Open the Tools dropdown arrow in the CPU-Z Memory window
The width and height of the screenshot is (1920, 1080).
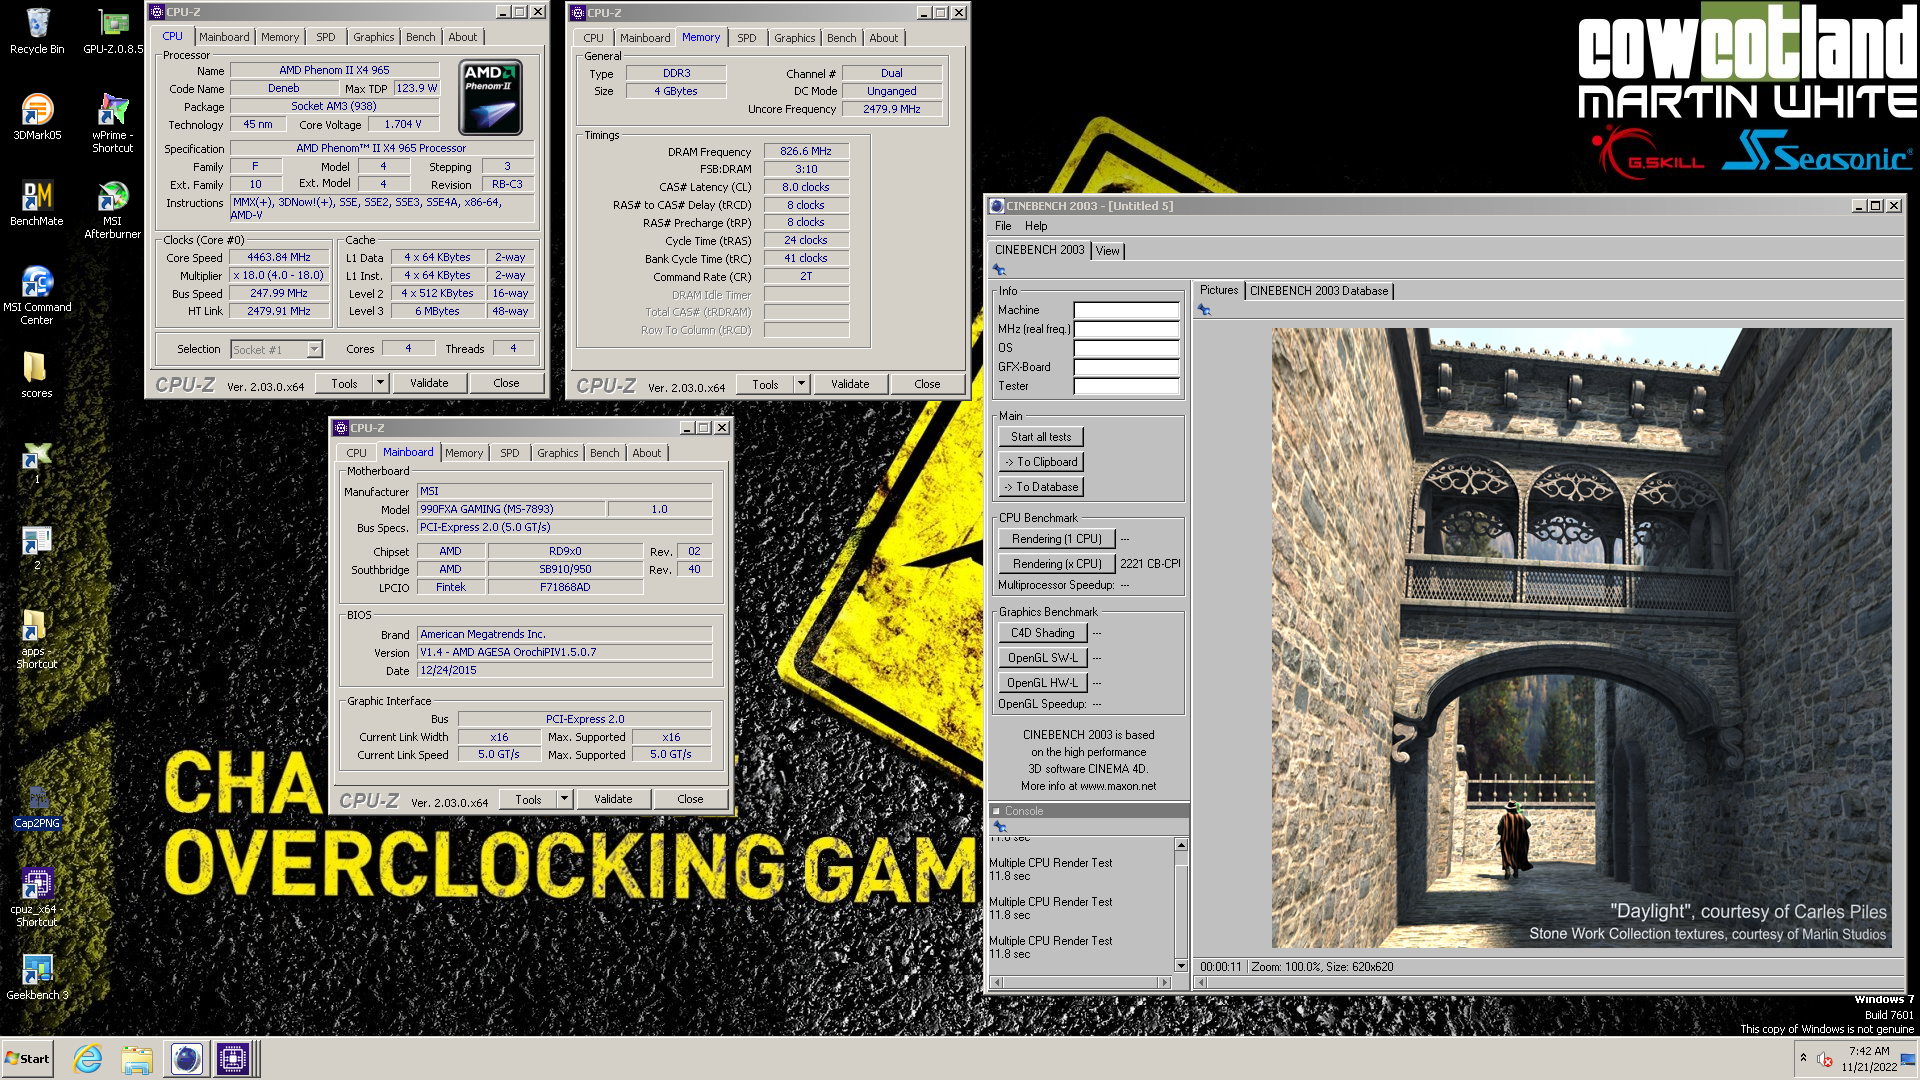pos(801,384)
